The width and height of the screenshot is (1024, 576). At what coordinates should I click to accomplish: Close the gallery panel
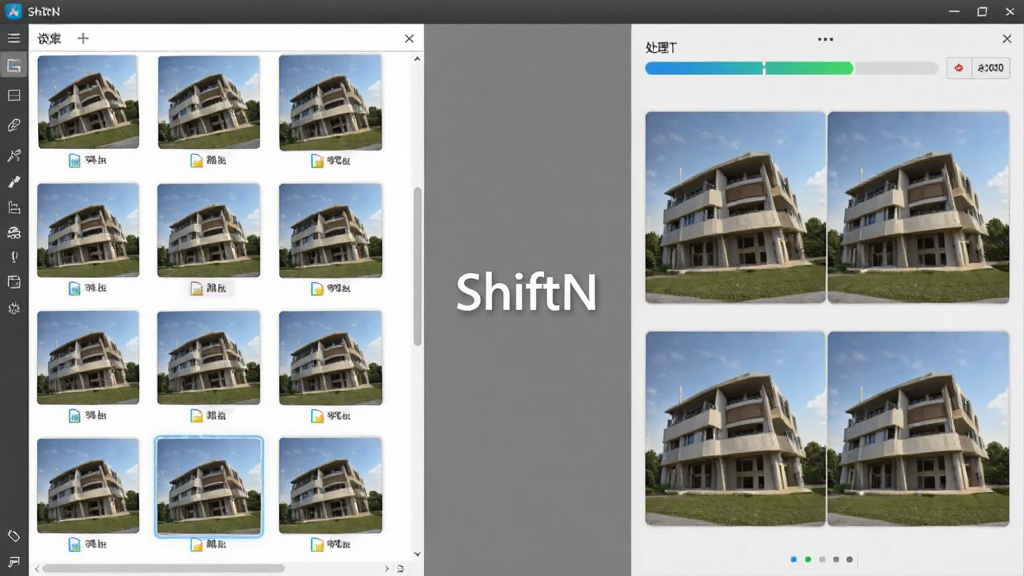pyautogui.click(x=409, y=39)
